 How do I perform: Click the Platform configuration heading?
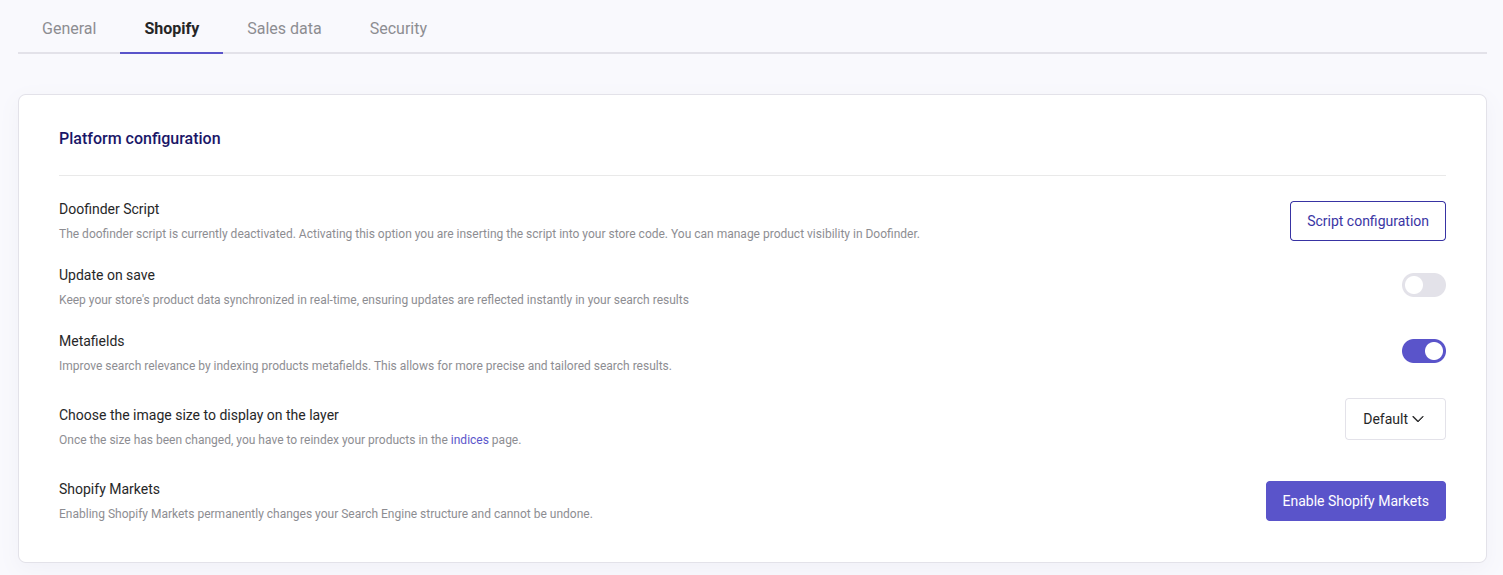click(x=140, y=139)
